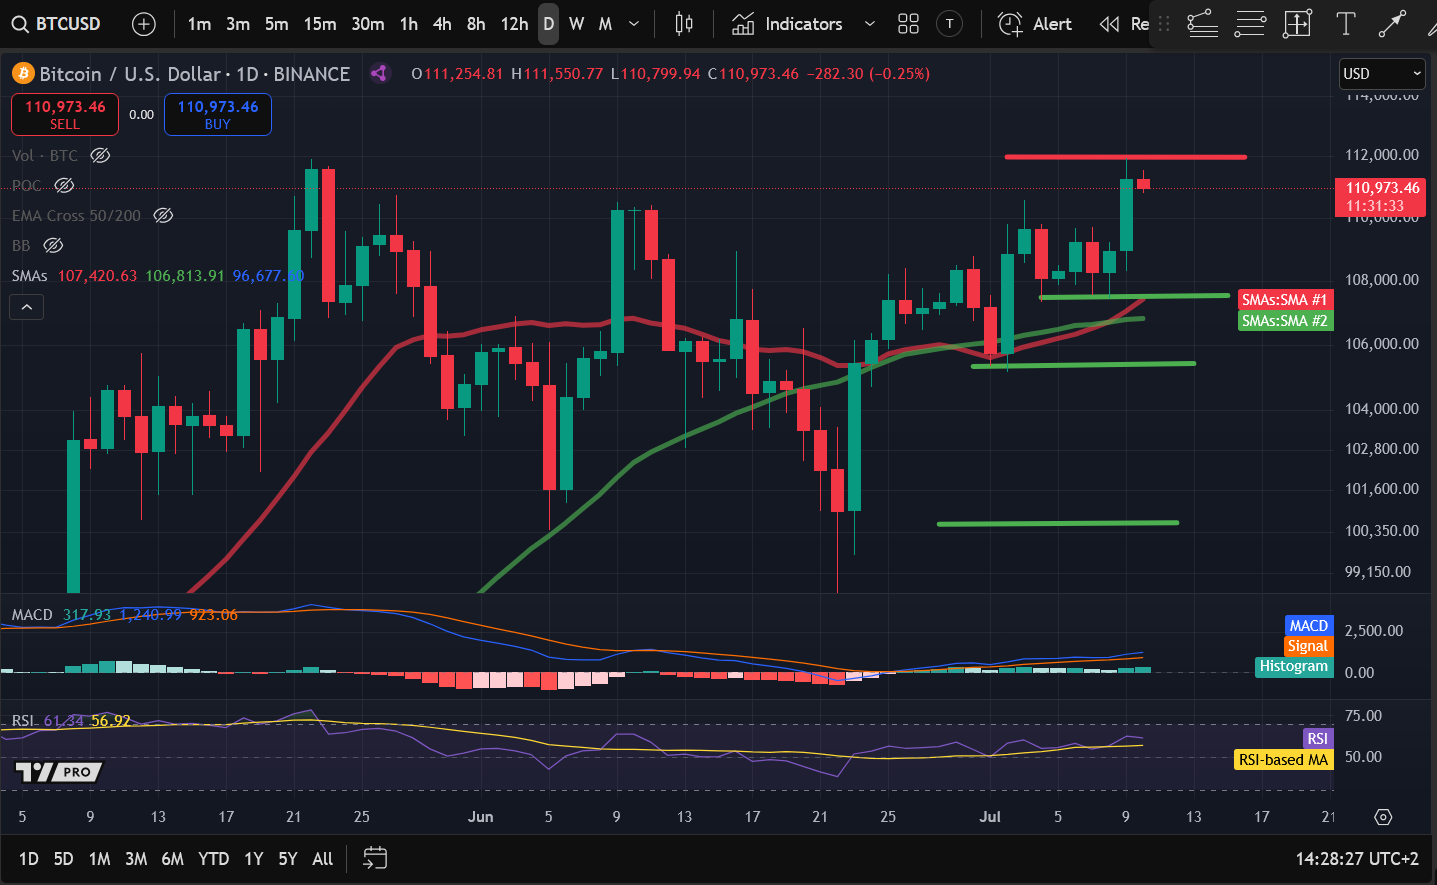Select the RSI indicator legend
Screen dimensions: 1437x885
(23, 720)
